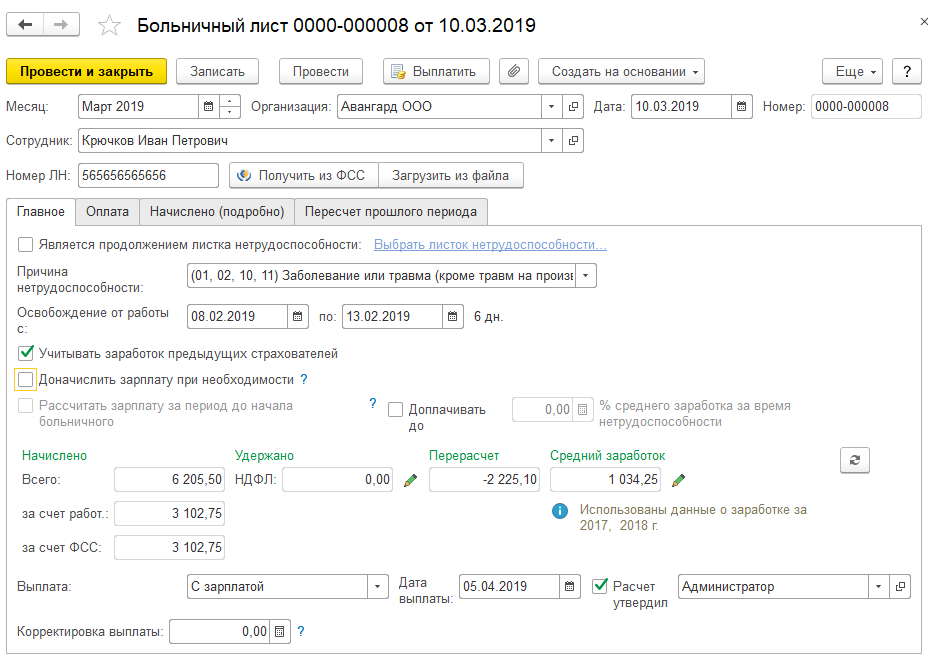Follow the Выбрать листок нетрудоспособности link
Viewport: 928px width, 662px height.
pyautogui.click(x=490, y=245)
